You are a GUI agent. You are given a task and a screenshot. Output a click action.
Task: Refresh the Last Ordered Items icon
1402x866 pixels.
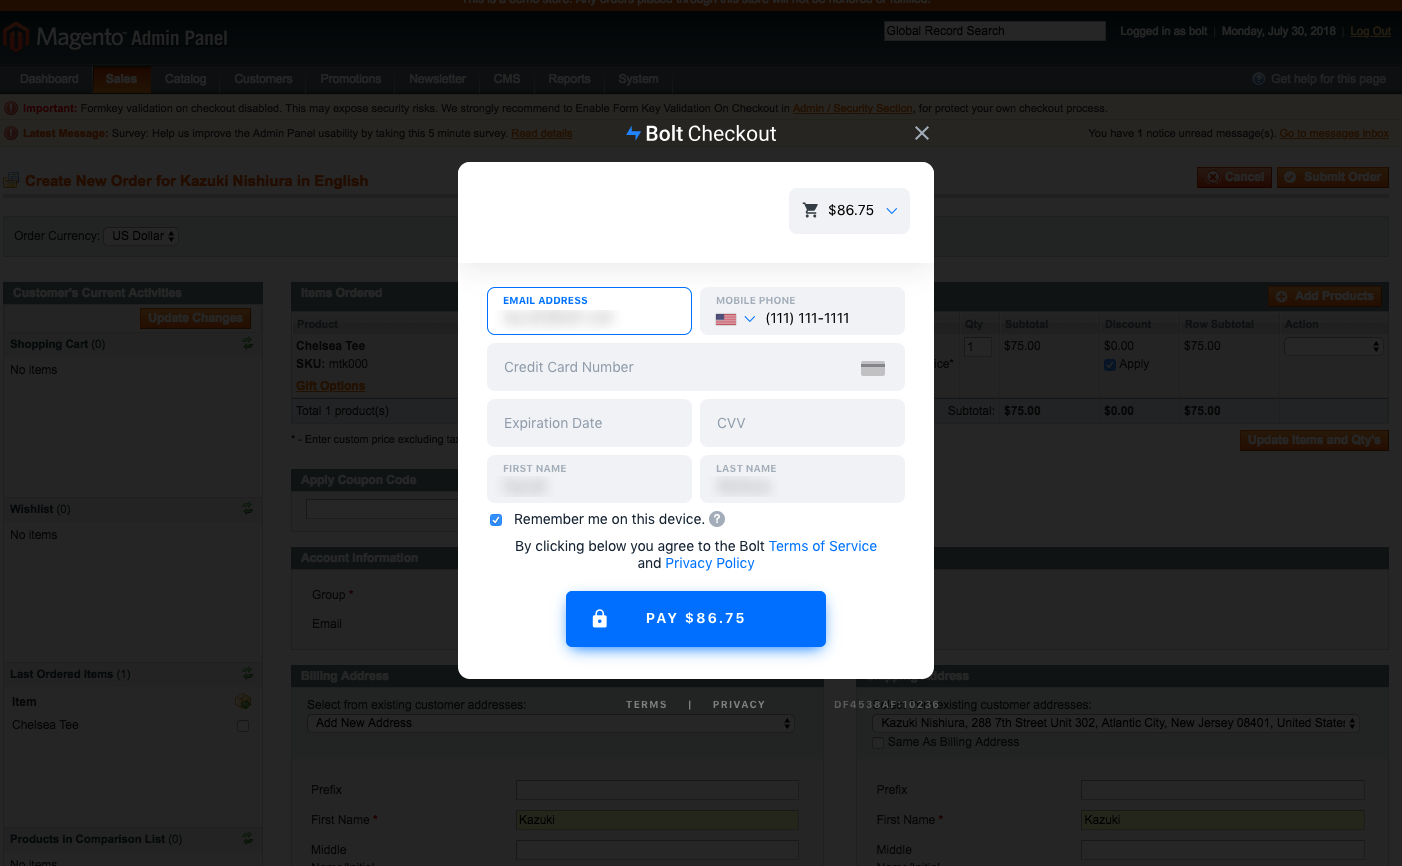[x=247, y=674]
